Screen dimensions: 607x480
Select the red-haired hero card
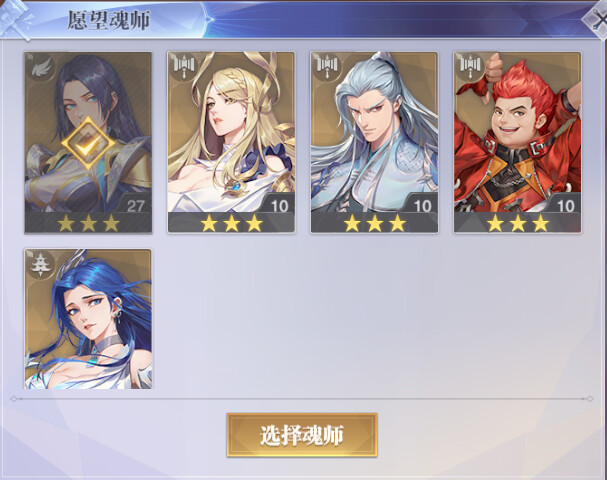tap(518, 142)
